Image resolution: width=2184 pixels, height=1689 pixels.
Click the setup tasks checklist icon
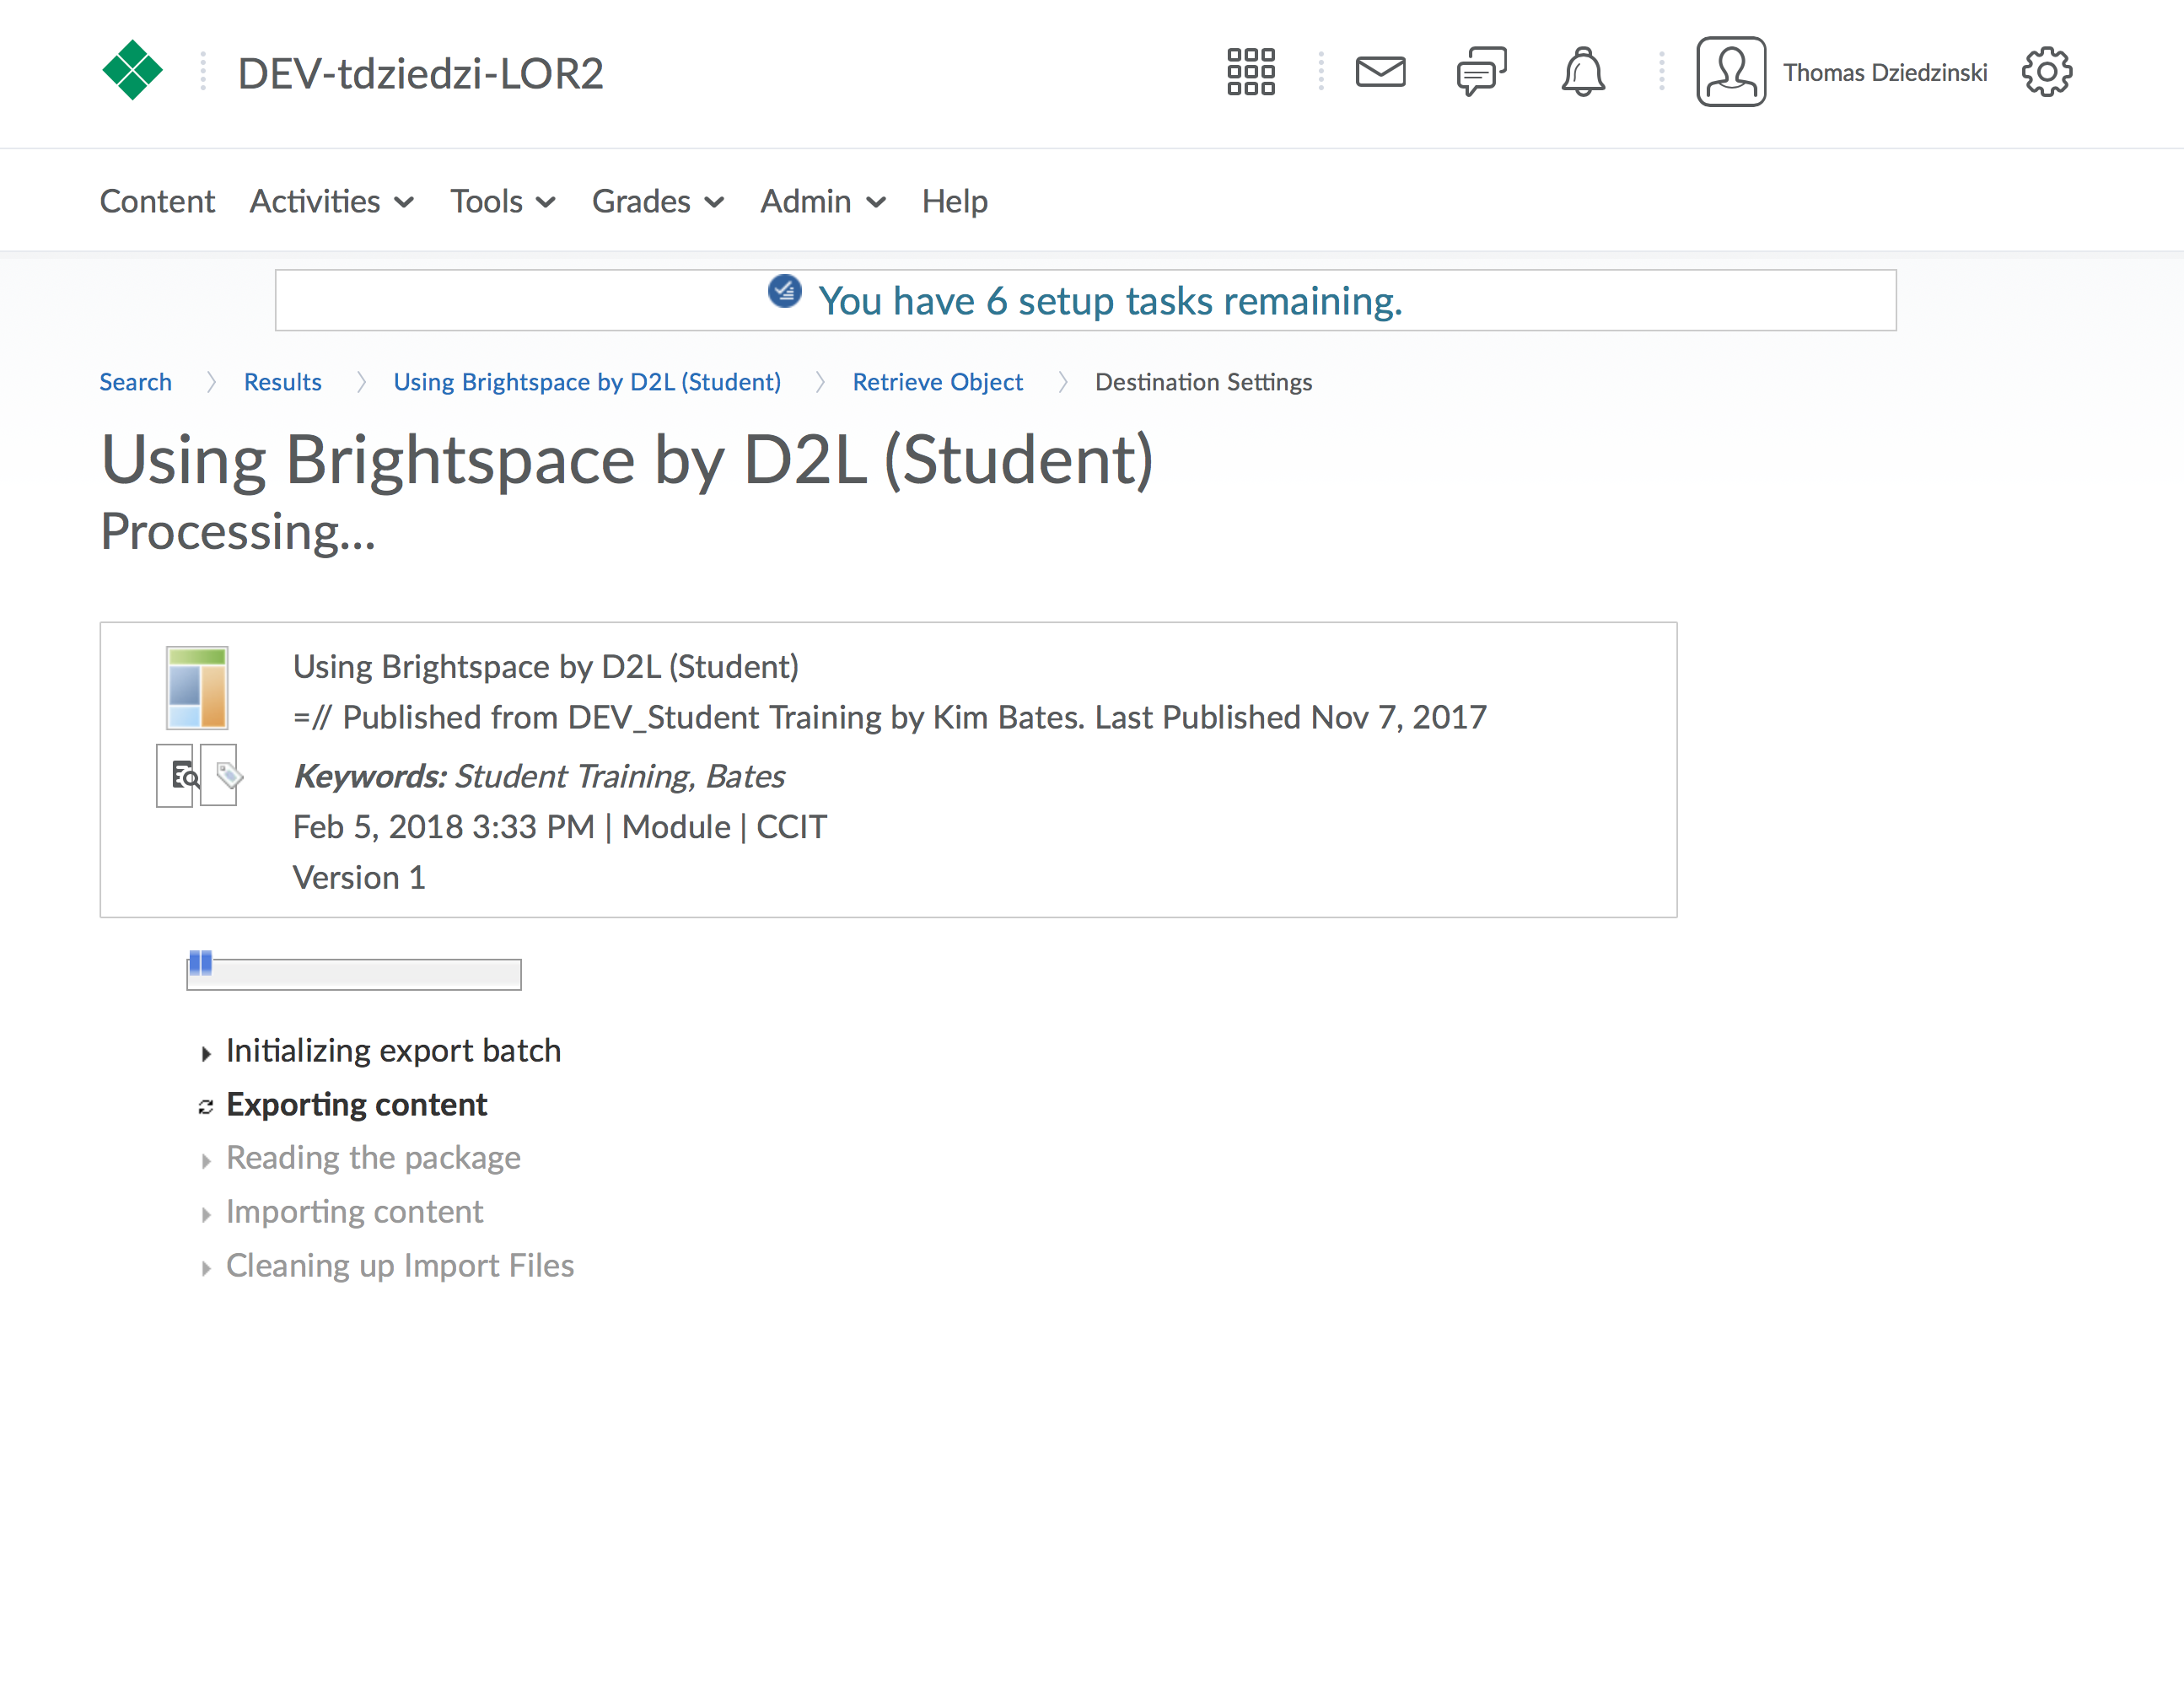pos(785,291)
